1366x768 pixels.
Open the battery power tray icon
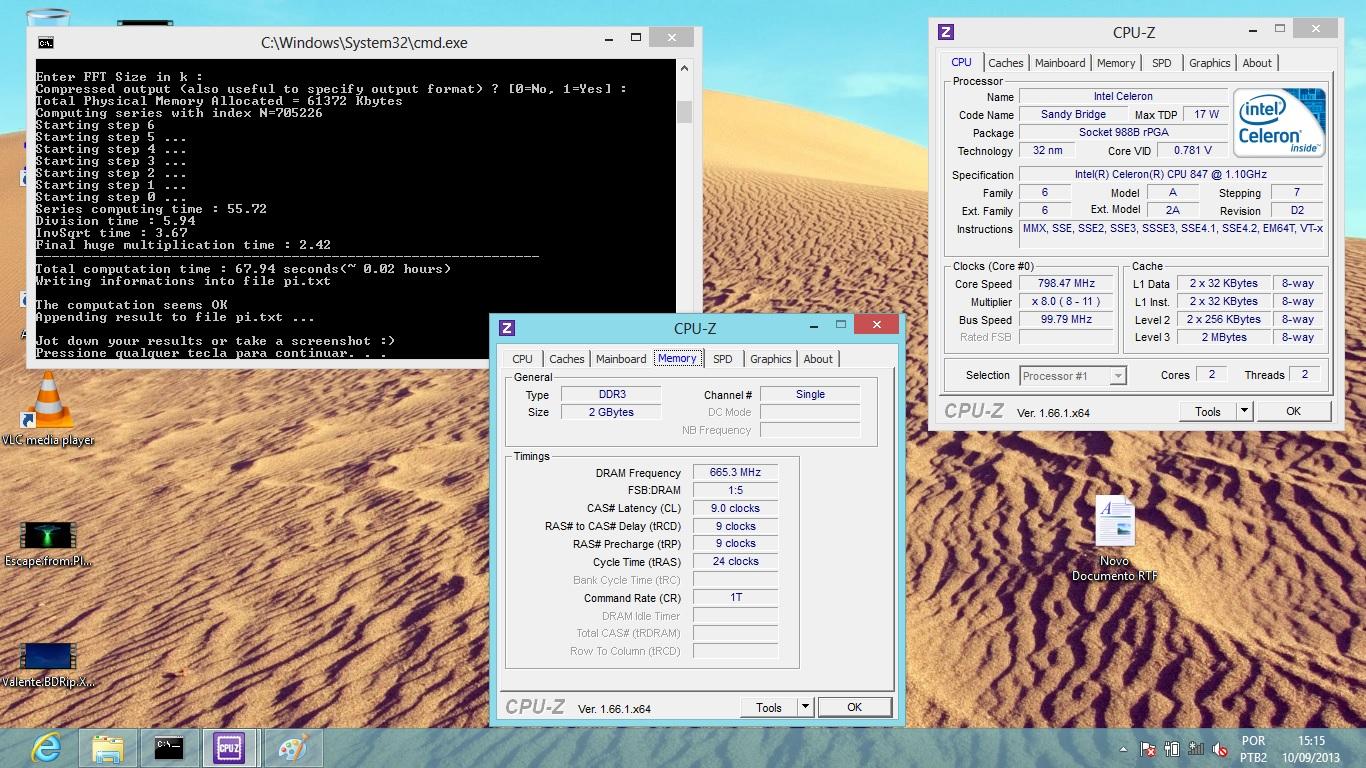point(1172,748)
